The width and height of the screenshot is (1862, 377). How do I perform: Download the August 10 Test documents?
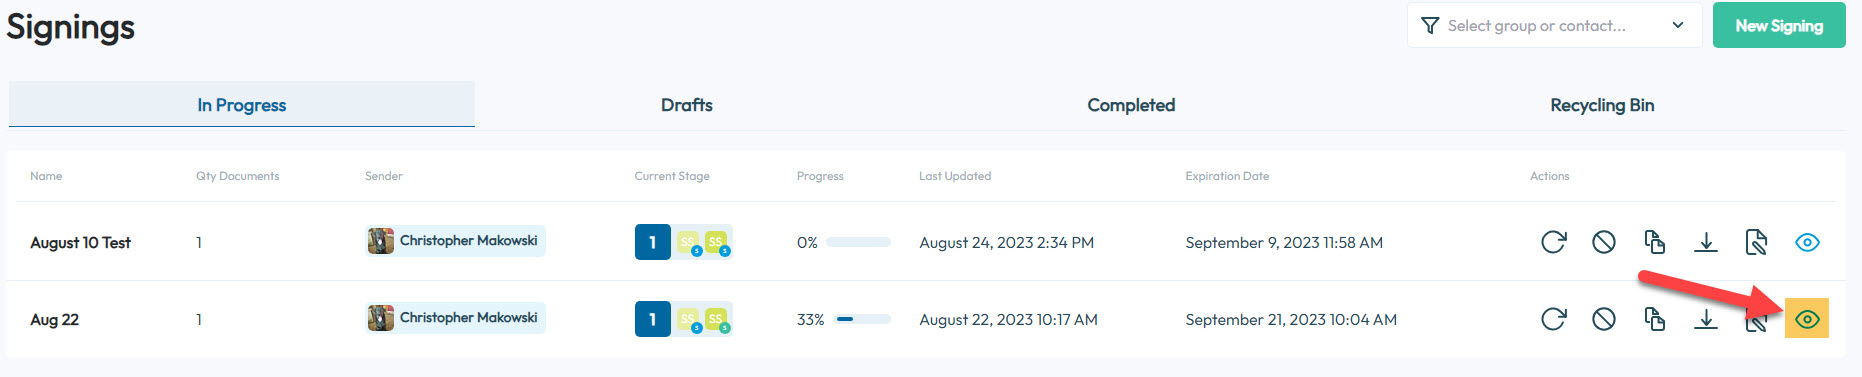point(1706,242)
